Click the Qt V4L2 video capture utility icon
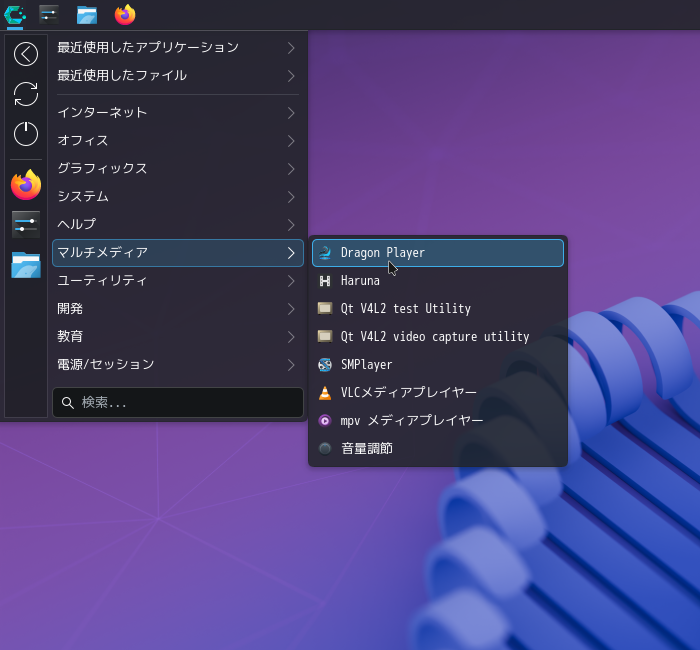700x650 pixels. tap(325, 336)
